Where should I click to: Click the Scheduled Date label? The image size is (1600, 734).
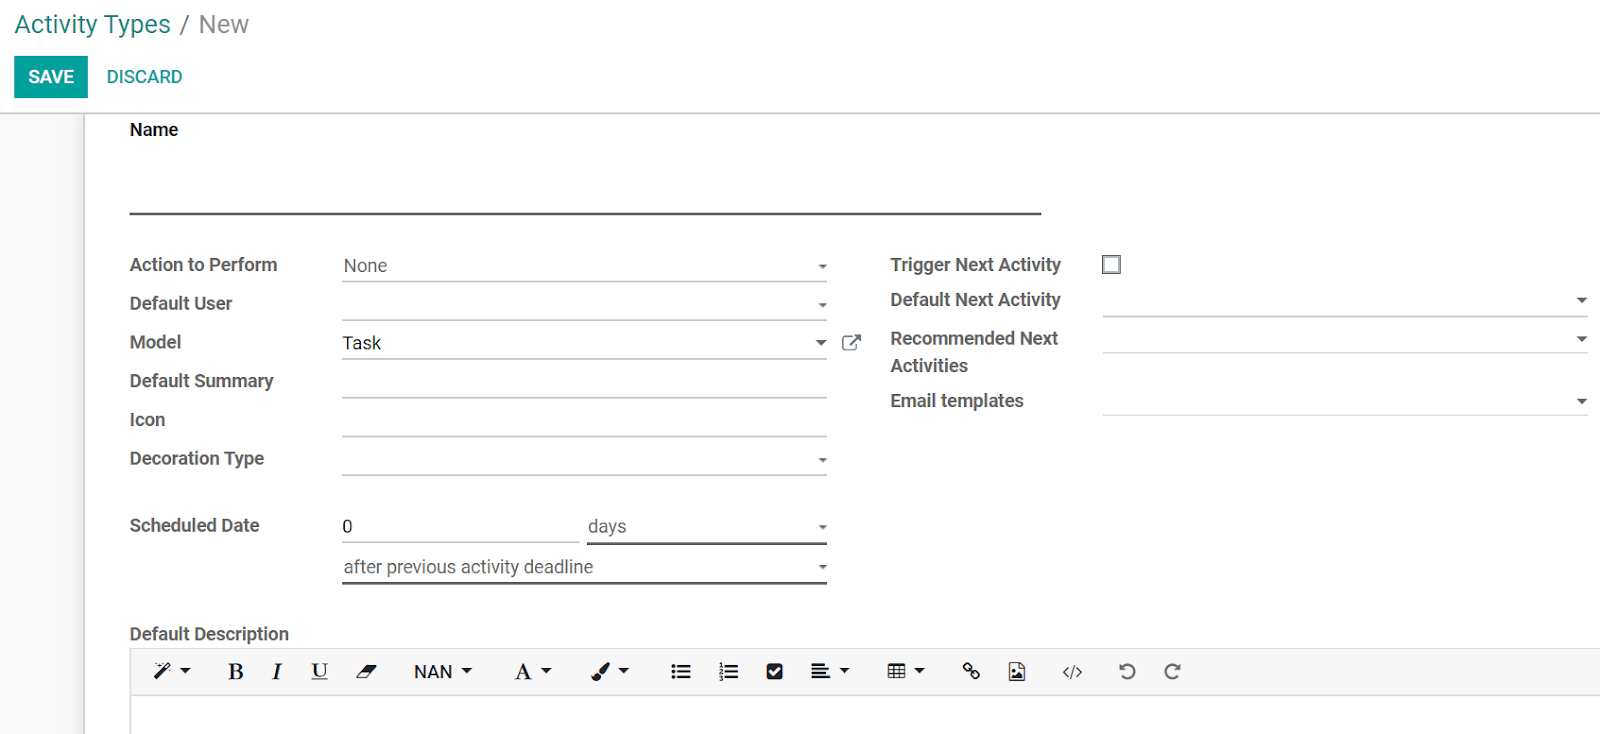click(194, 526)
